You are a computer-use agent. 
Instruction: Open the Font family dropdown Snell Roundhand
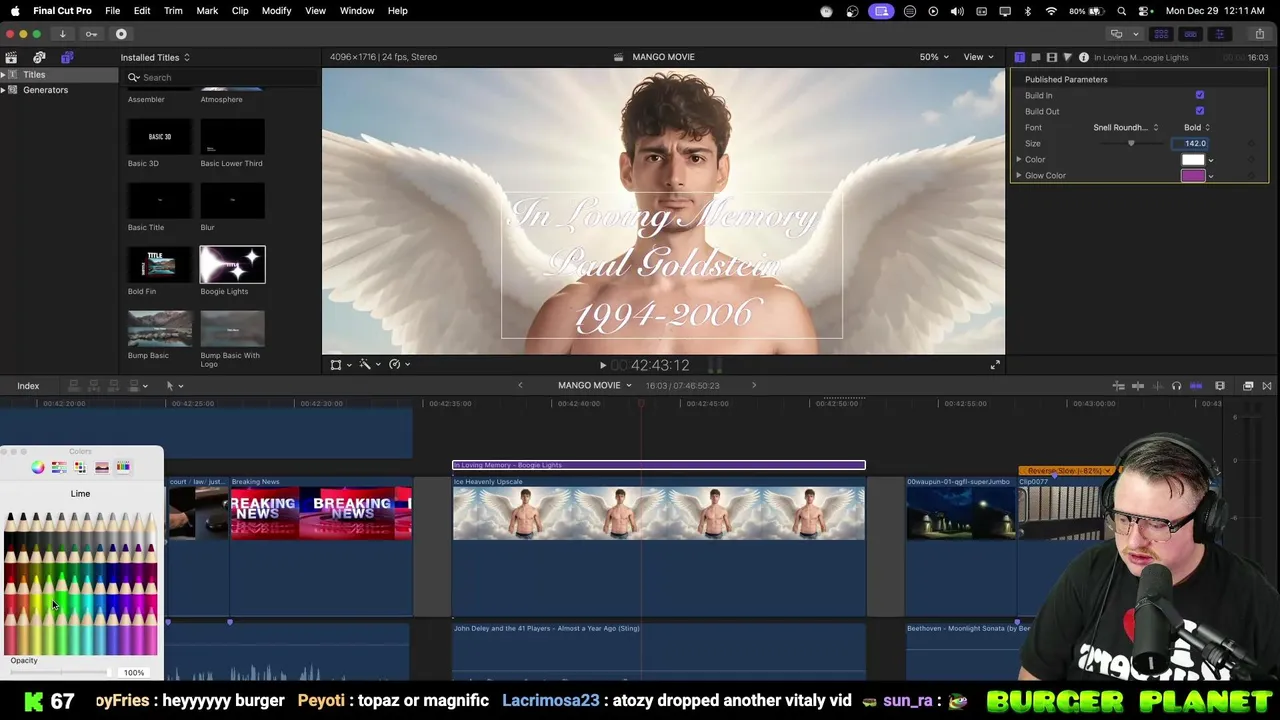[1125, 127]
